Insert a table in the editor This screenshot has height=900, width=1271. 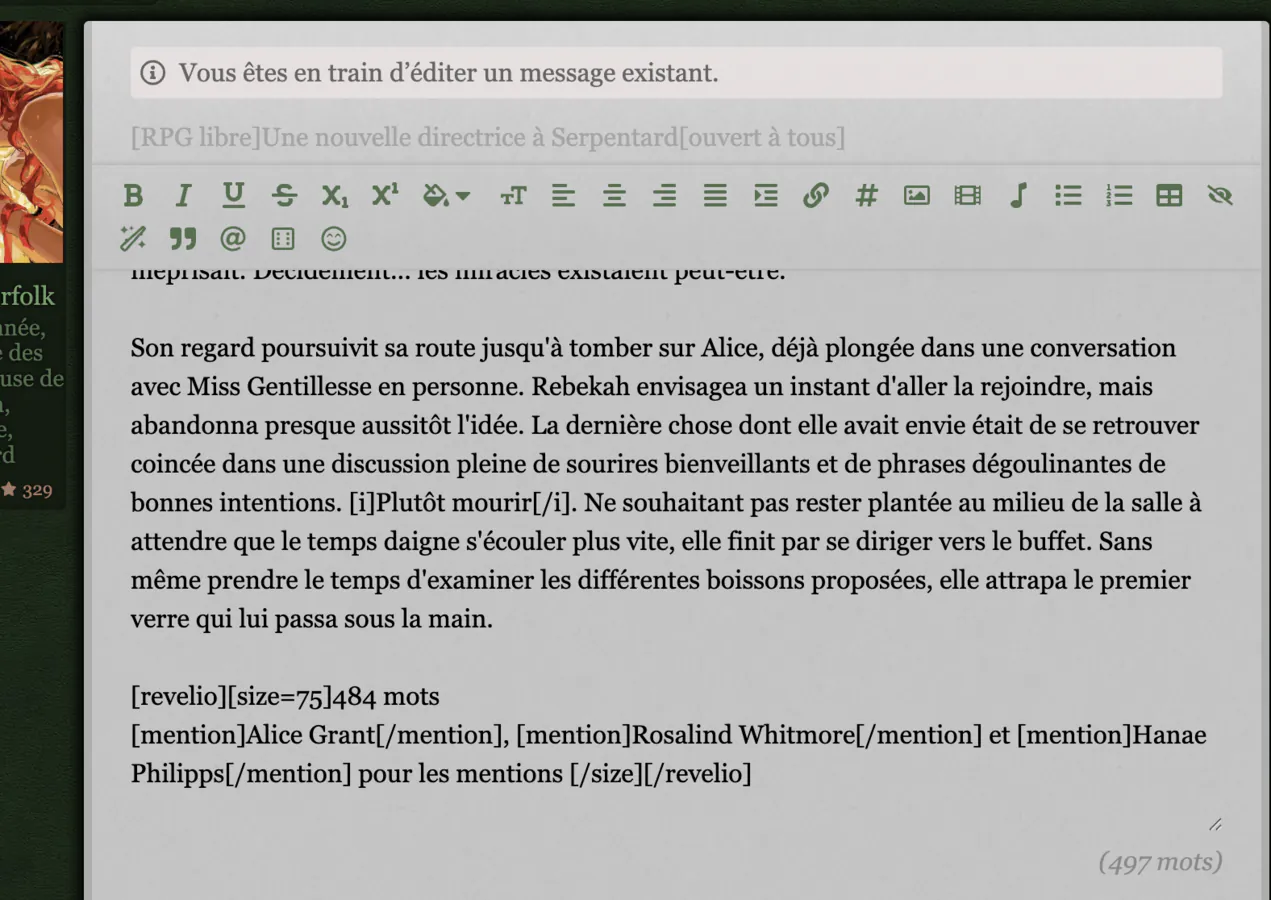[x=1169, y=196]
